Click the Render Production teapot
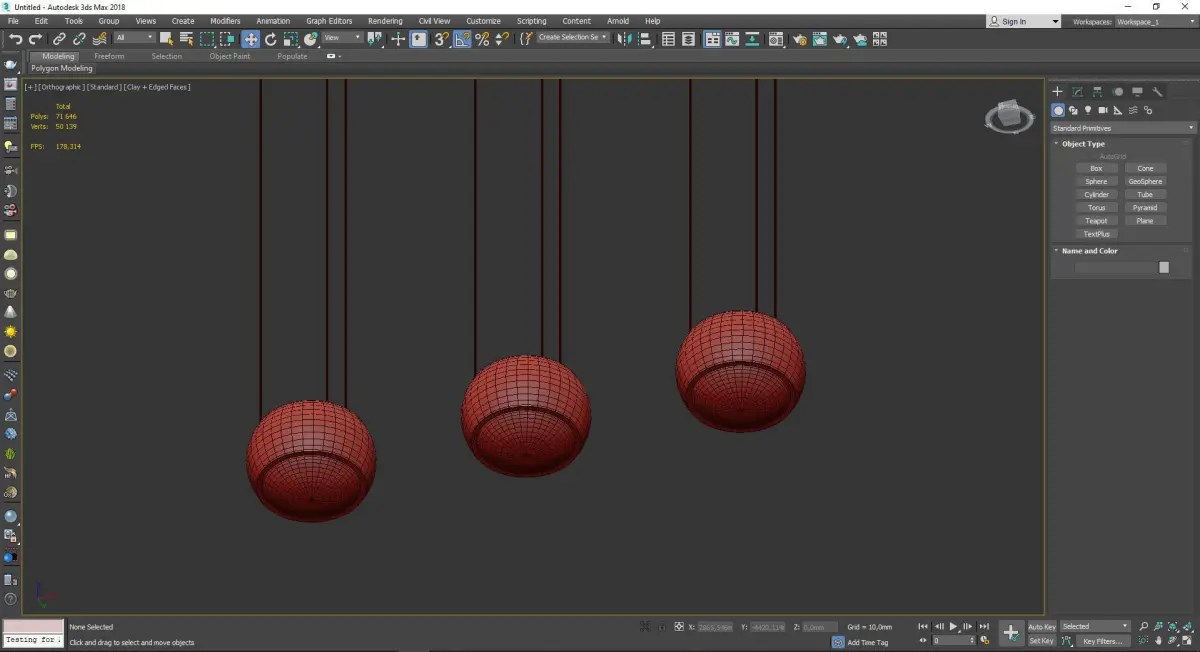Image resolution: width=1200 pixels, height=652 pixels. pyautogui.click(x=840, y=39)
